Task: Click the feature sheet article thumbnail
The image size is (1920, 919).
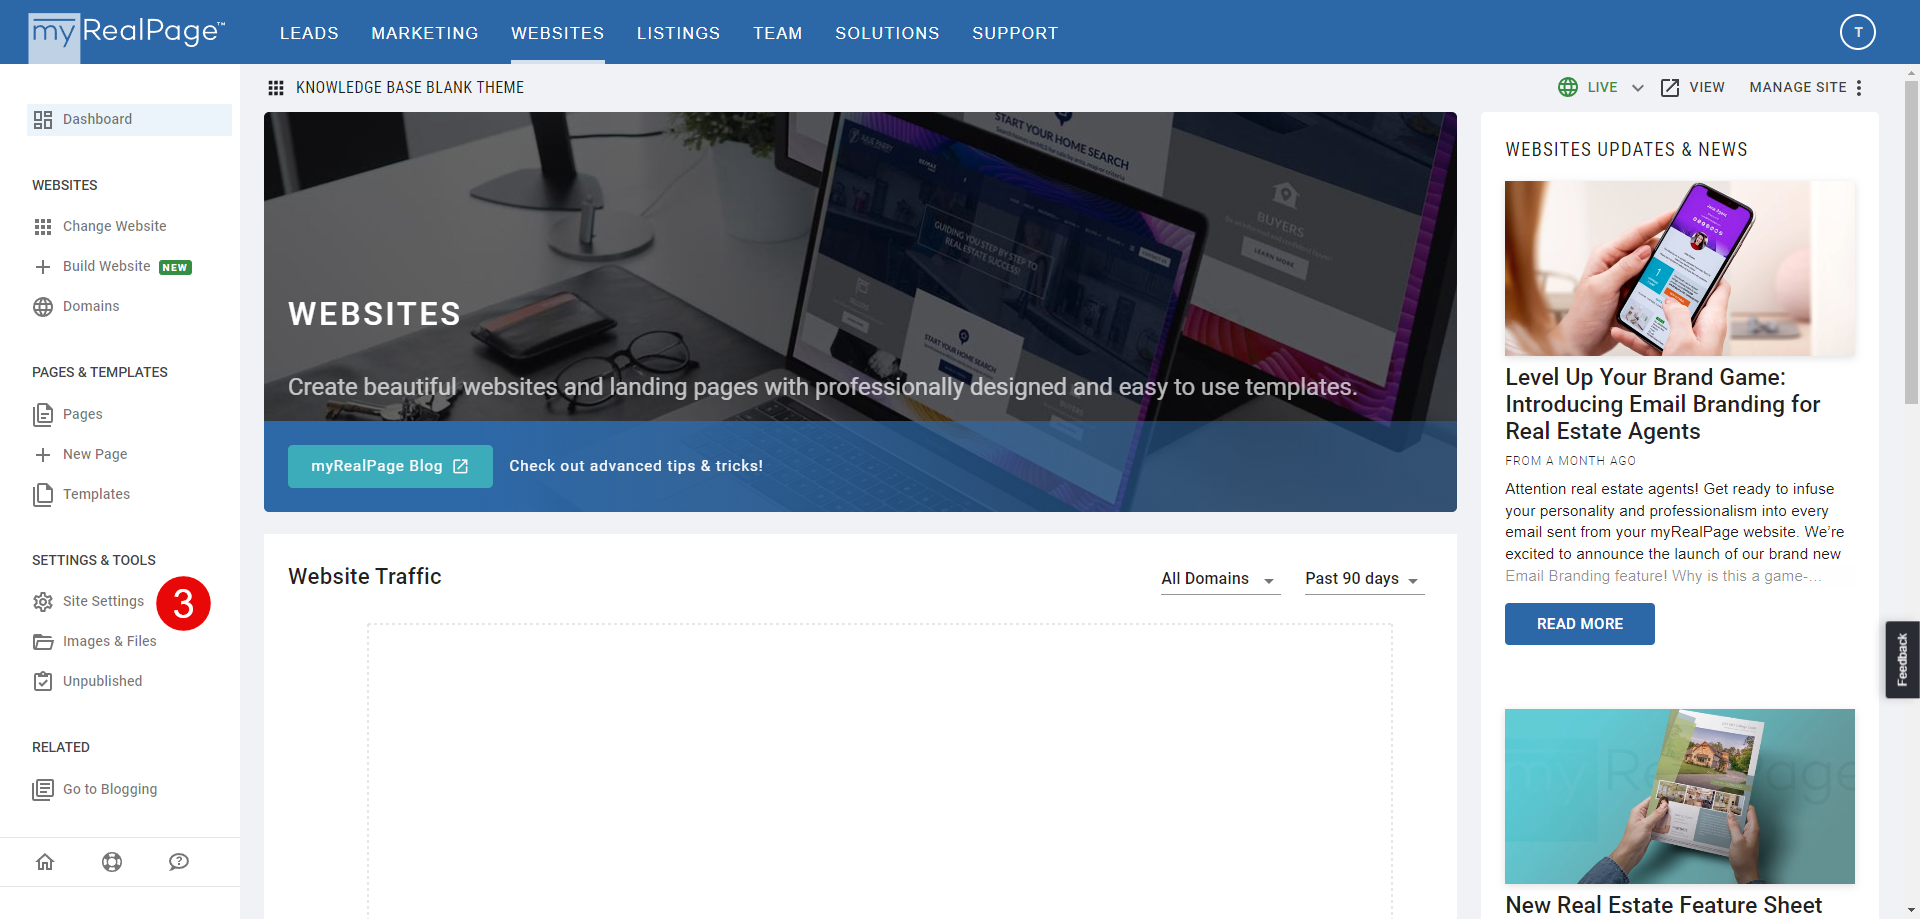Action: tap(1680, 796)
